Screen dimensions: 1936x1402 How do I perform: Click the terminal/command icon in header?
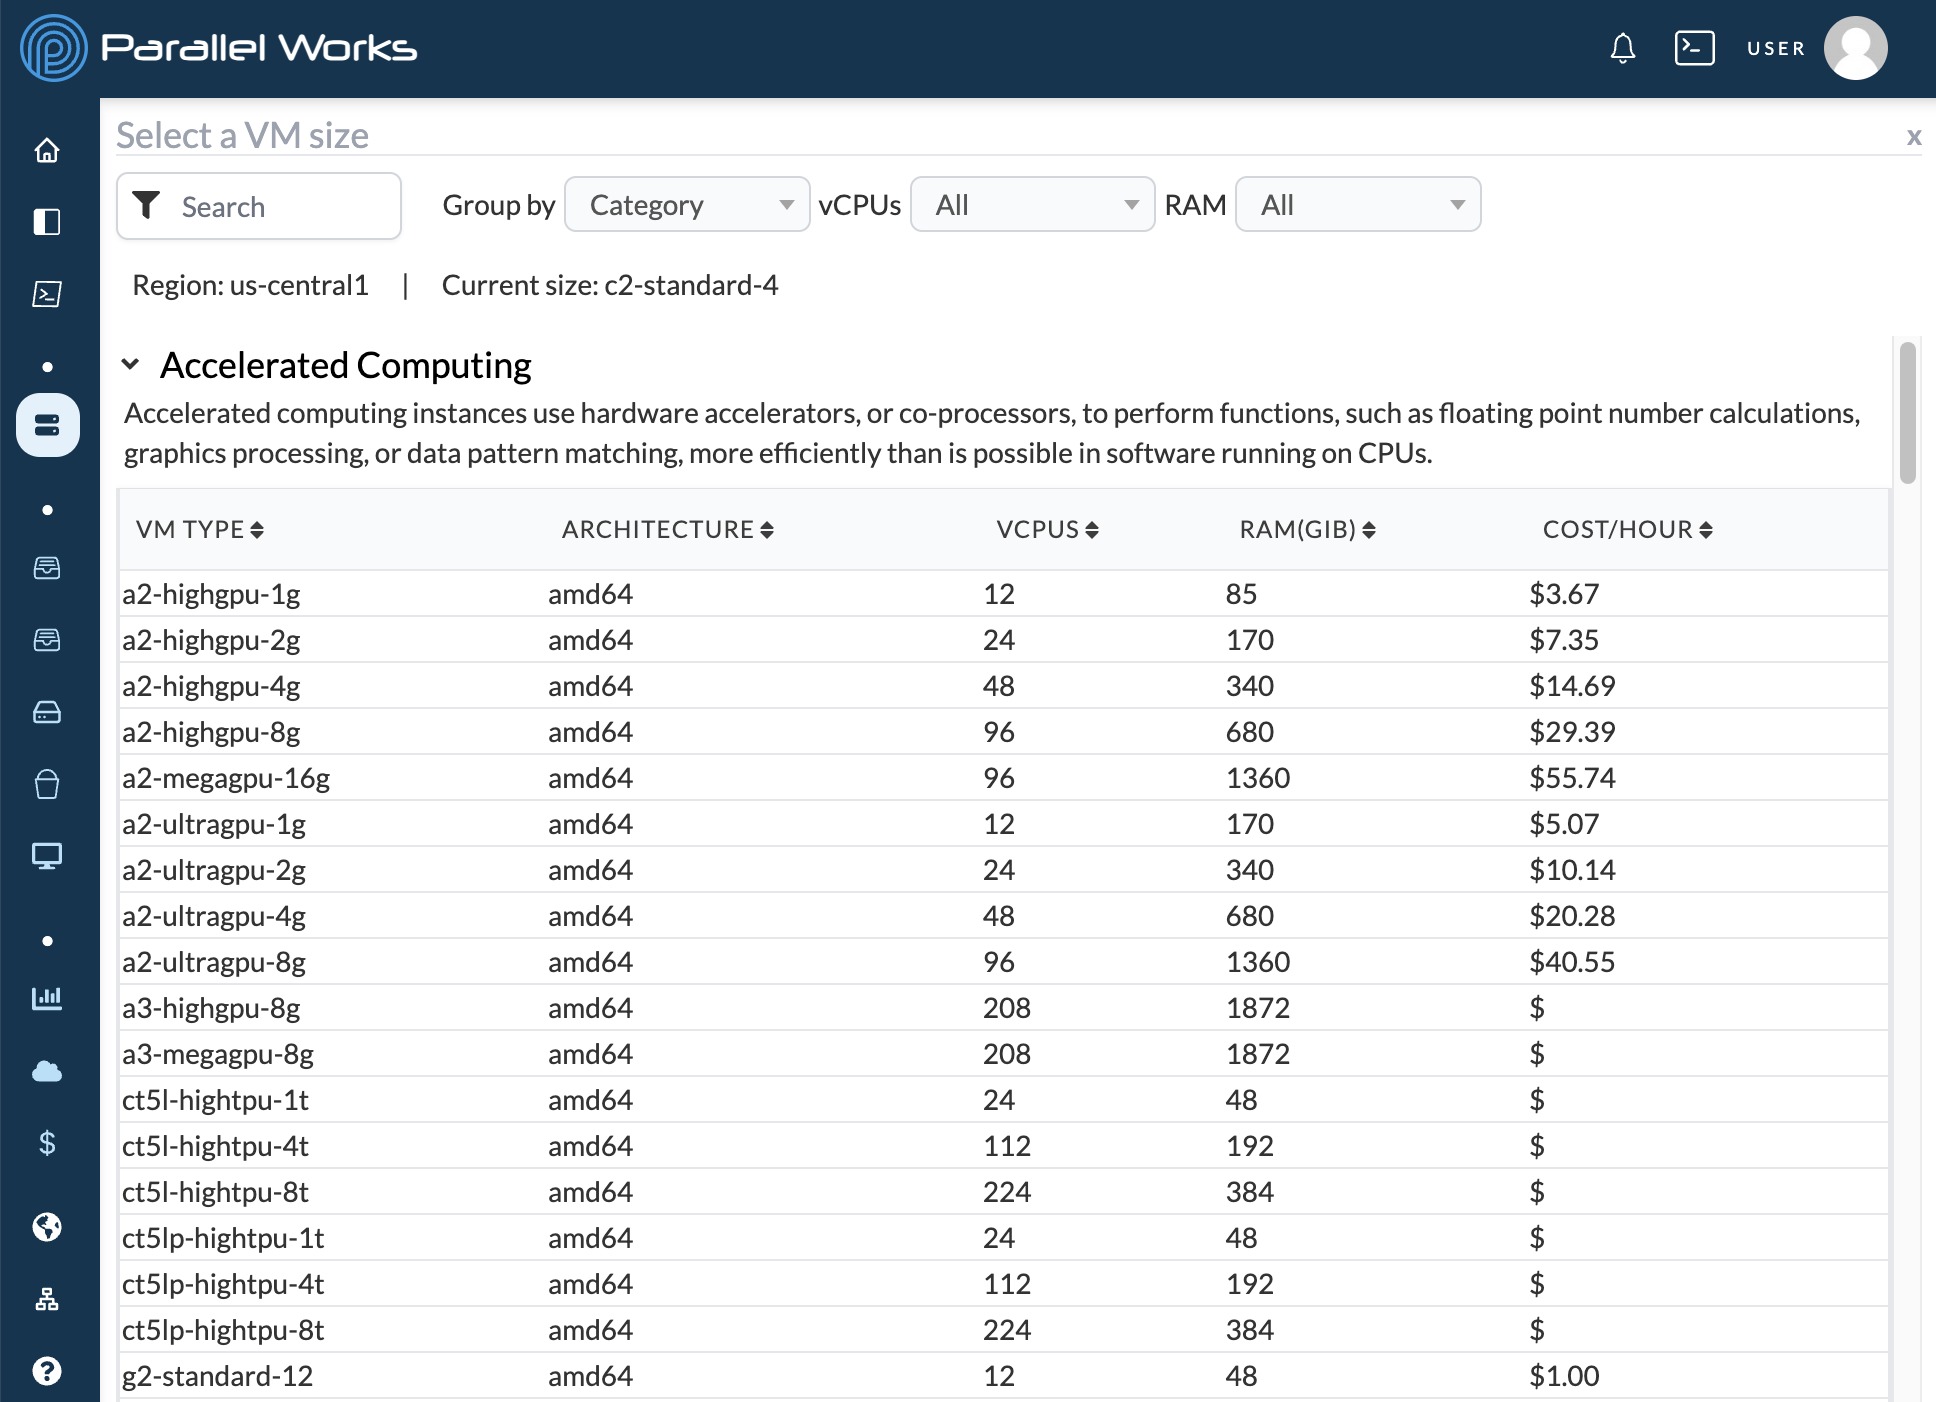(1694, 45)
